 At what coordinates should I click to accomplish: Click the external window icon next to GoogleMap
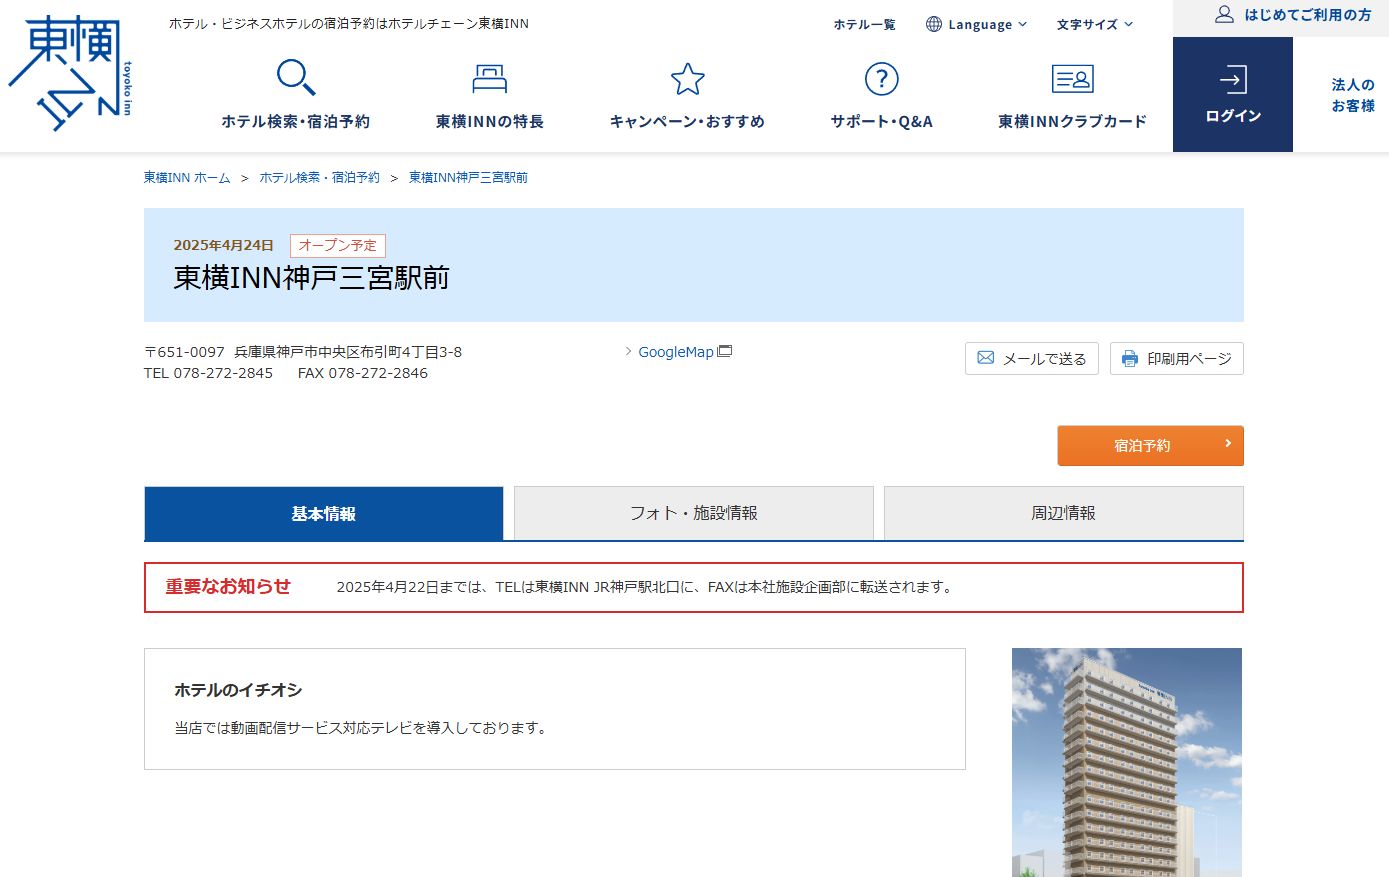point(725,351)
